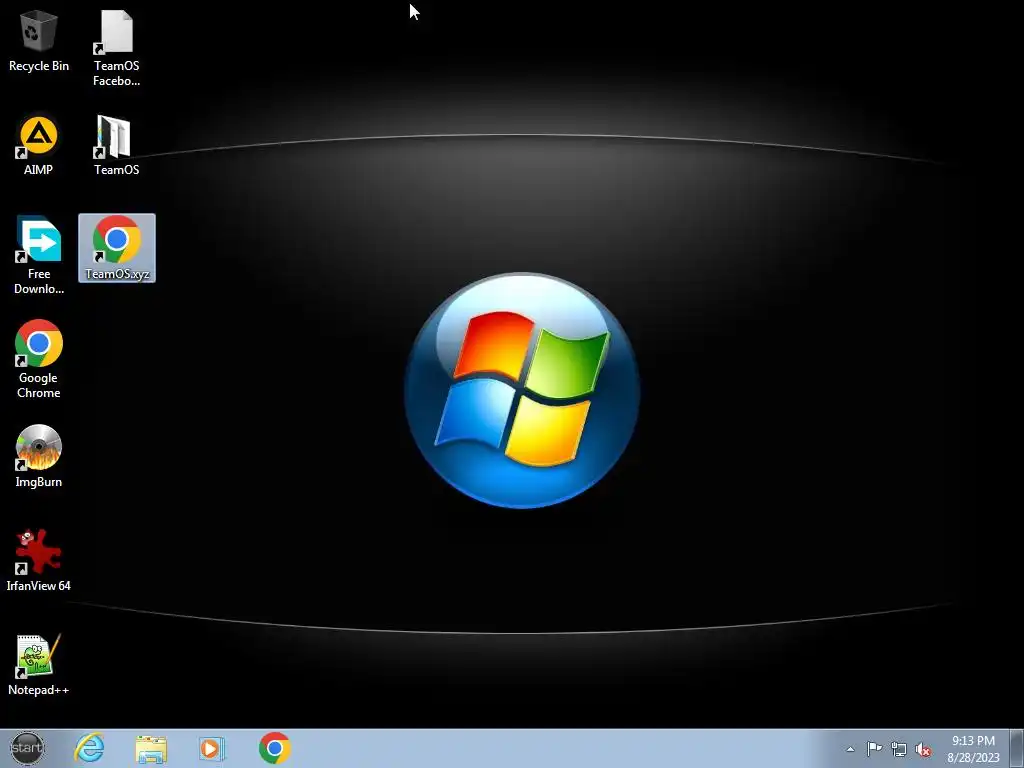This screenshot has width=1024, height=768.
Task: Select the Google Chrome desktop icon
Action: (x=39, y=359)
